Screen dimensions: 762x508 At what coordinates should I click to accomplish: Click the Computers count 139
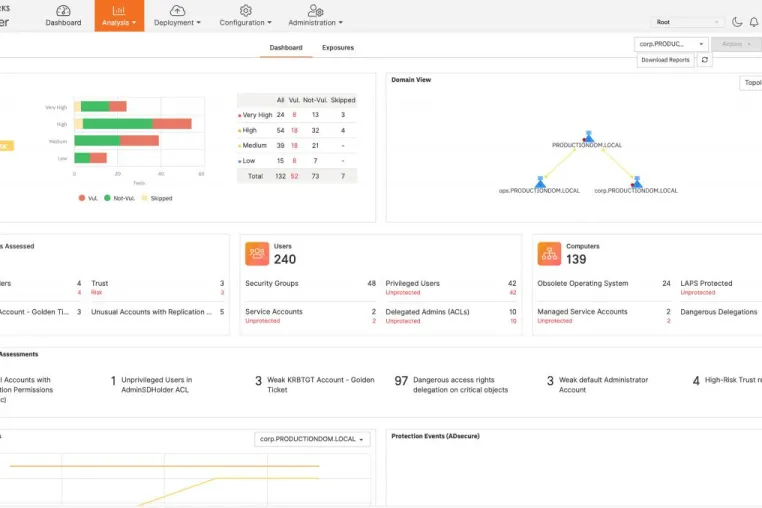point(576,260)
